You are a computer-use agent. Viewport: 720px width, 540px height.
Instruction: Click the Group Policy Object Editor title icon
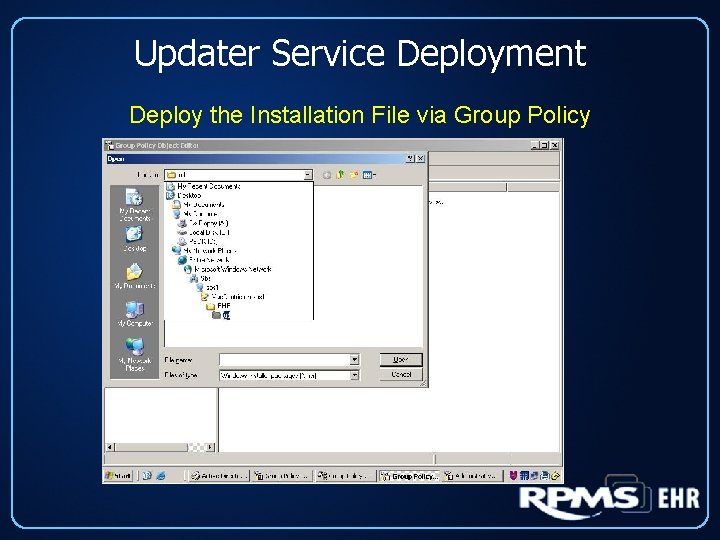pos(109,145)
